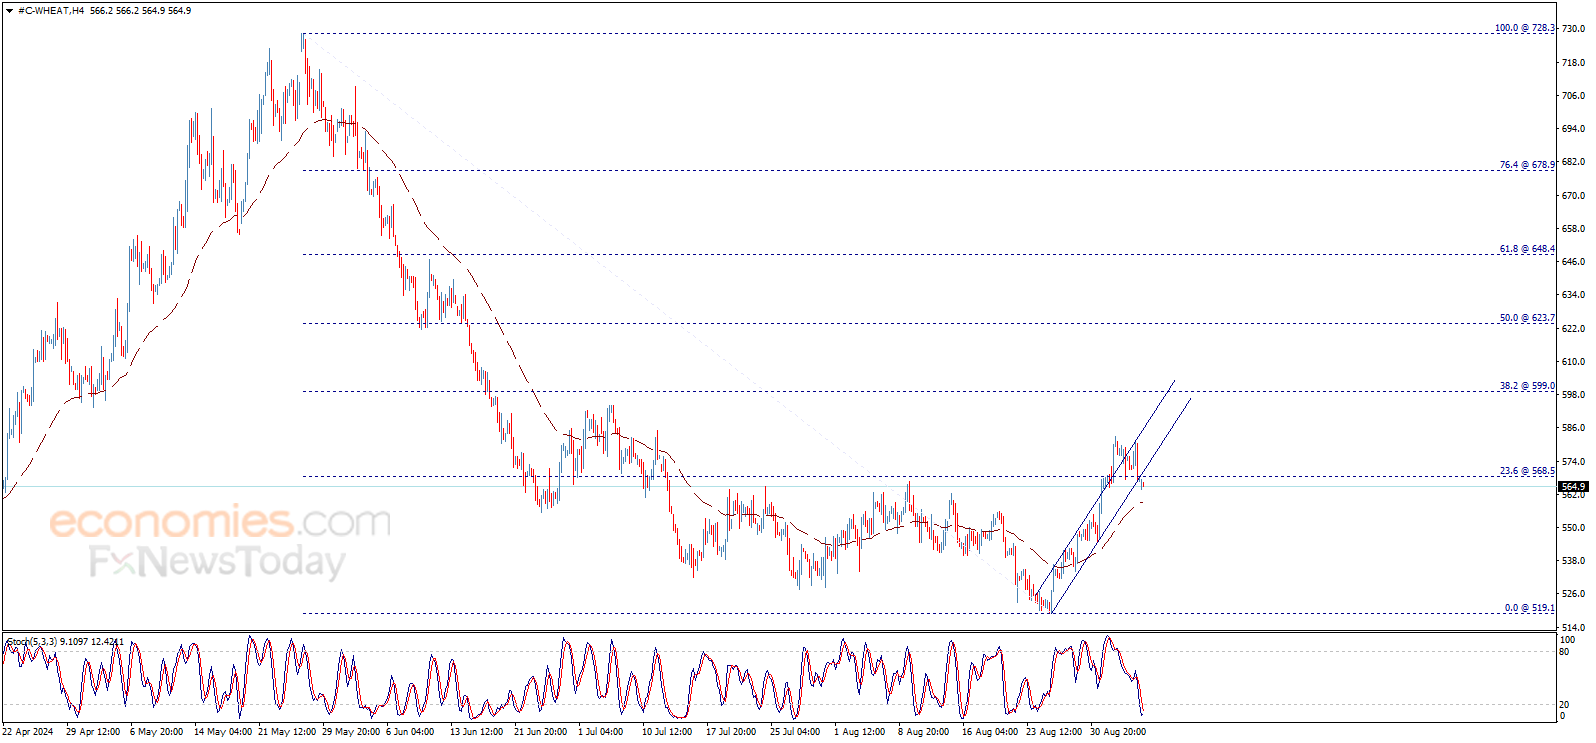
Task: Click the 514.0 price axis value
Action: (1573, 628)
